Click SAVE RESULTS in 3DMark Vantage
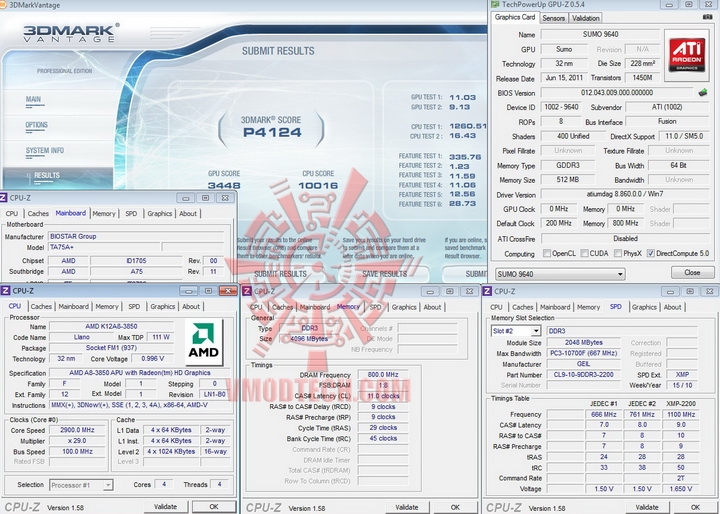 click(x=384, y=274)
